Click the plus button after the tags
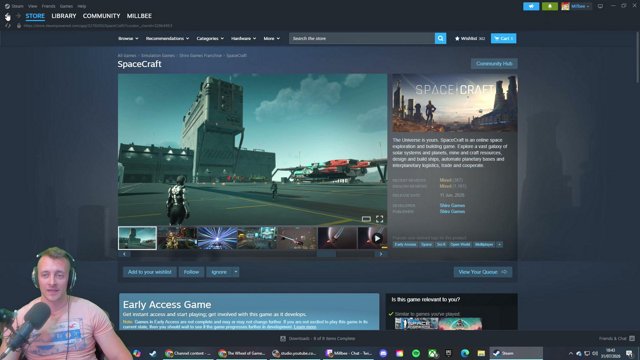This screenshot has width=640, height=360. [x=500, y=244]
